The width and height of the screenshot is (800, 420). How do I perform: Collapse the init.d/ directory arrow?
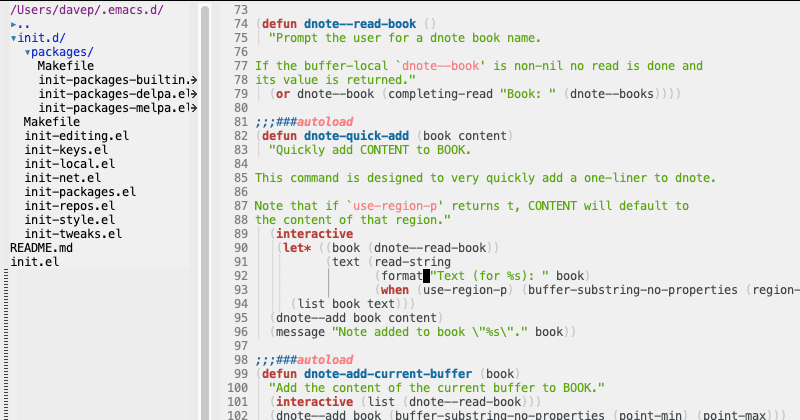tap(14, 38)
